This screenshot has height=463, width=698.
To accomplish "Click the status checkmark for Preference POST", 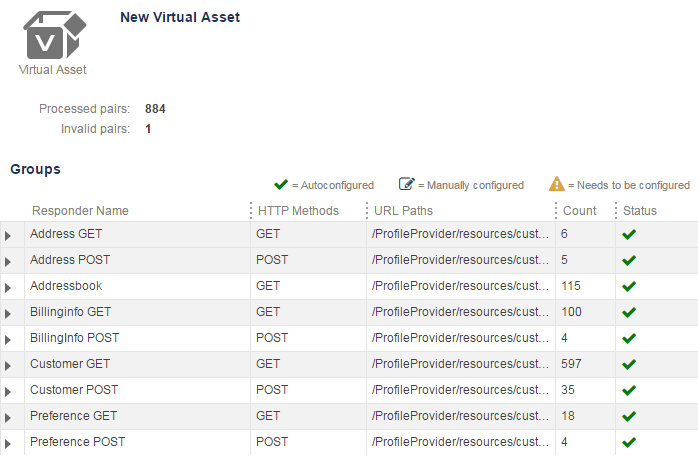I will coord(629,442).
